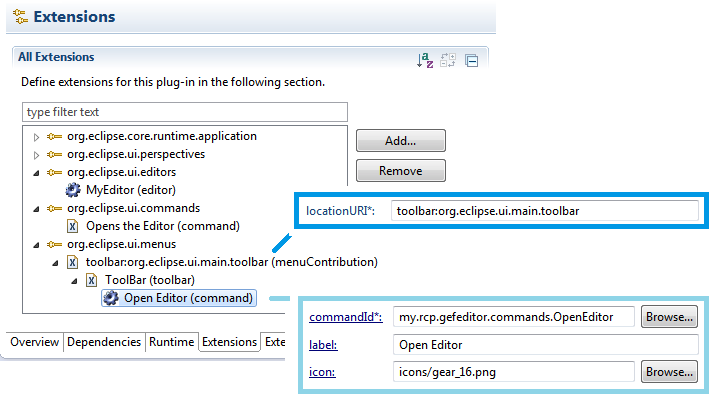The width and height of the screenshot is (713, 398).
Task: Click the extension point icon beside org.eclipse.ui.menus
Action: coord(55,244)
